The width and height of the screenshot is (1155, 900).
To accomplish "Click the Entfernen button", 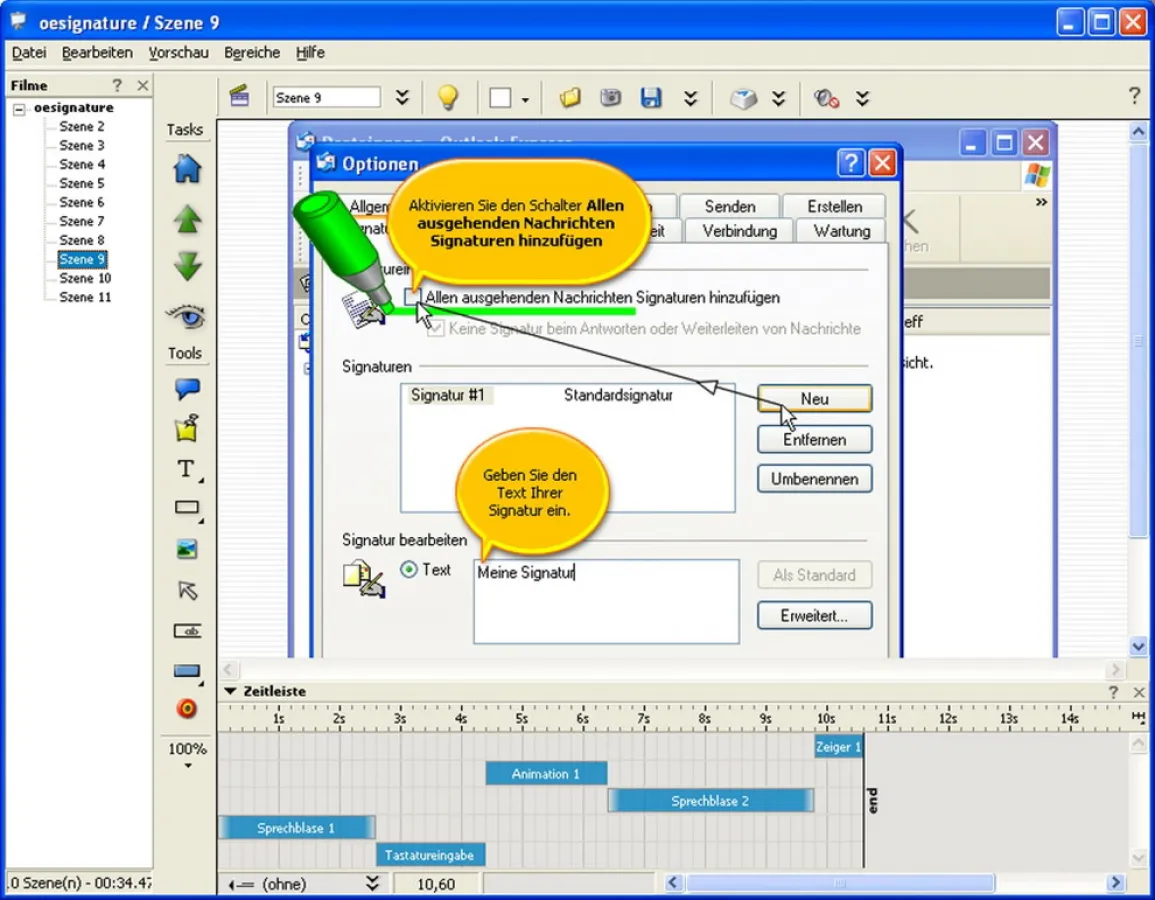I will (814, 439).
